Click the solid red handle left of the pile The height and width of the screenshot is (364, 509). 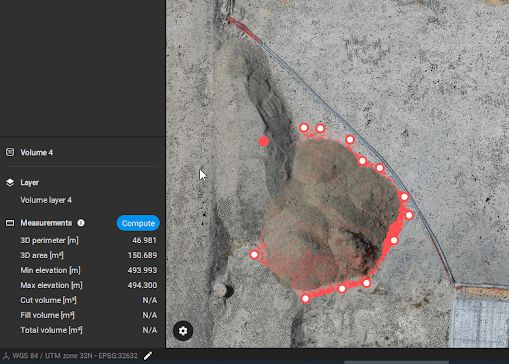264,141
